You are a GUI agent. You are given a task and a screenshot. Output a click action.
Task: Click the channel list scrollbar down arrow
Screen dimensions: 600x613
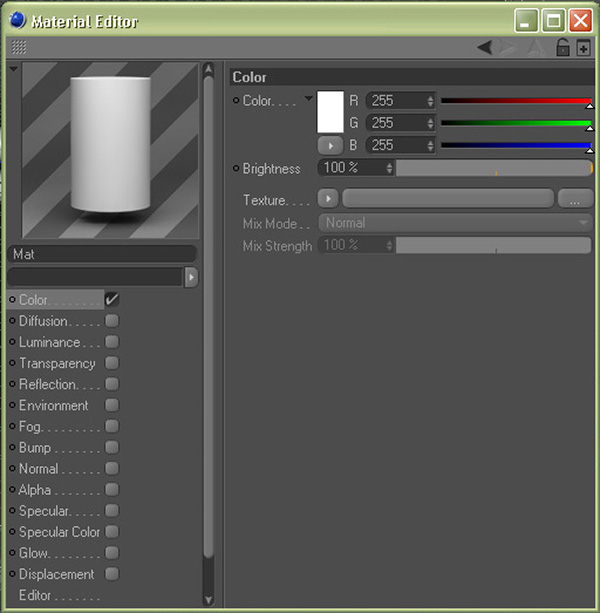tap(209, 600)
